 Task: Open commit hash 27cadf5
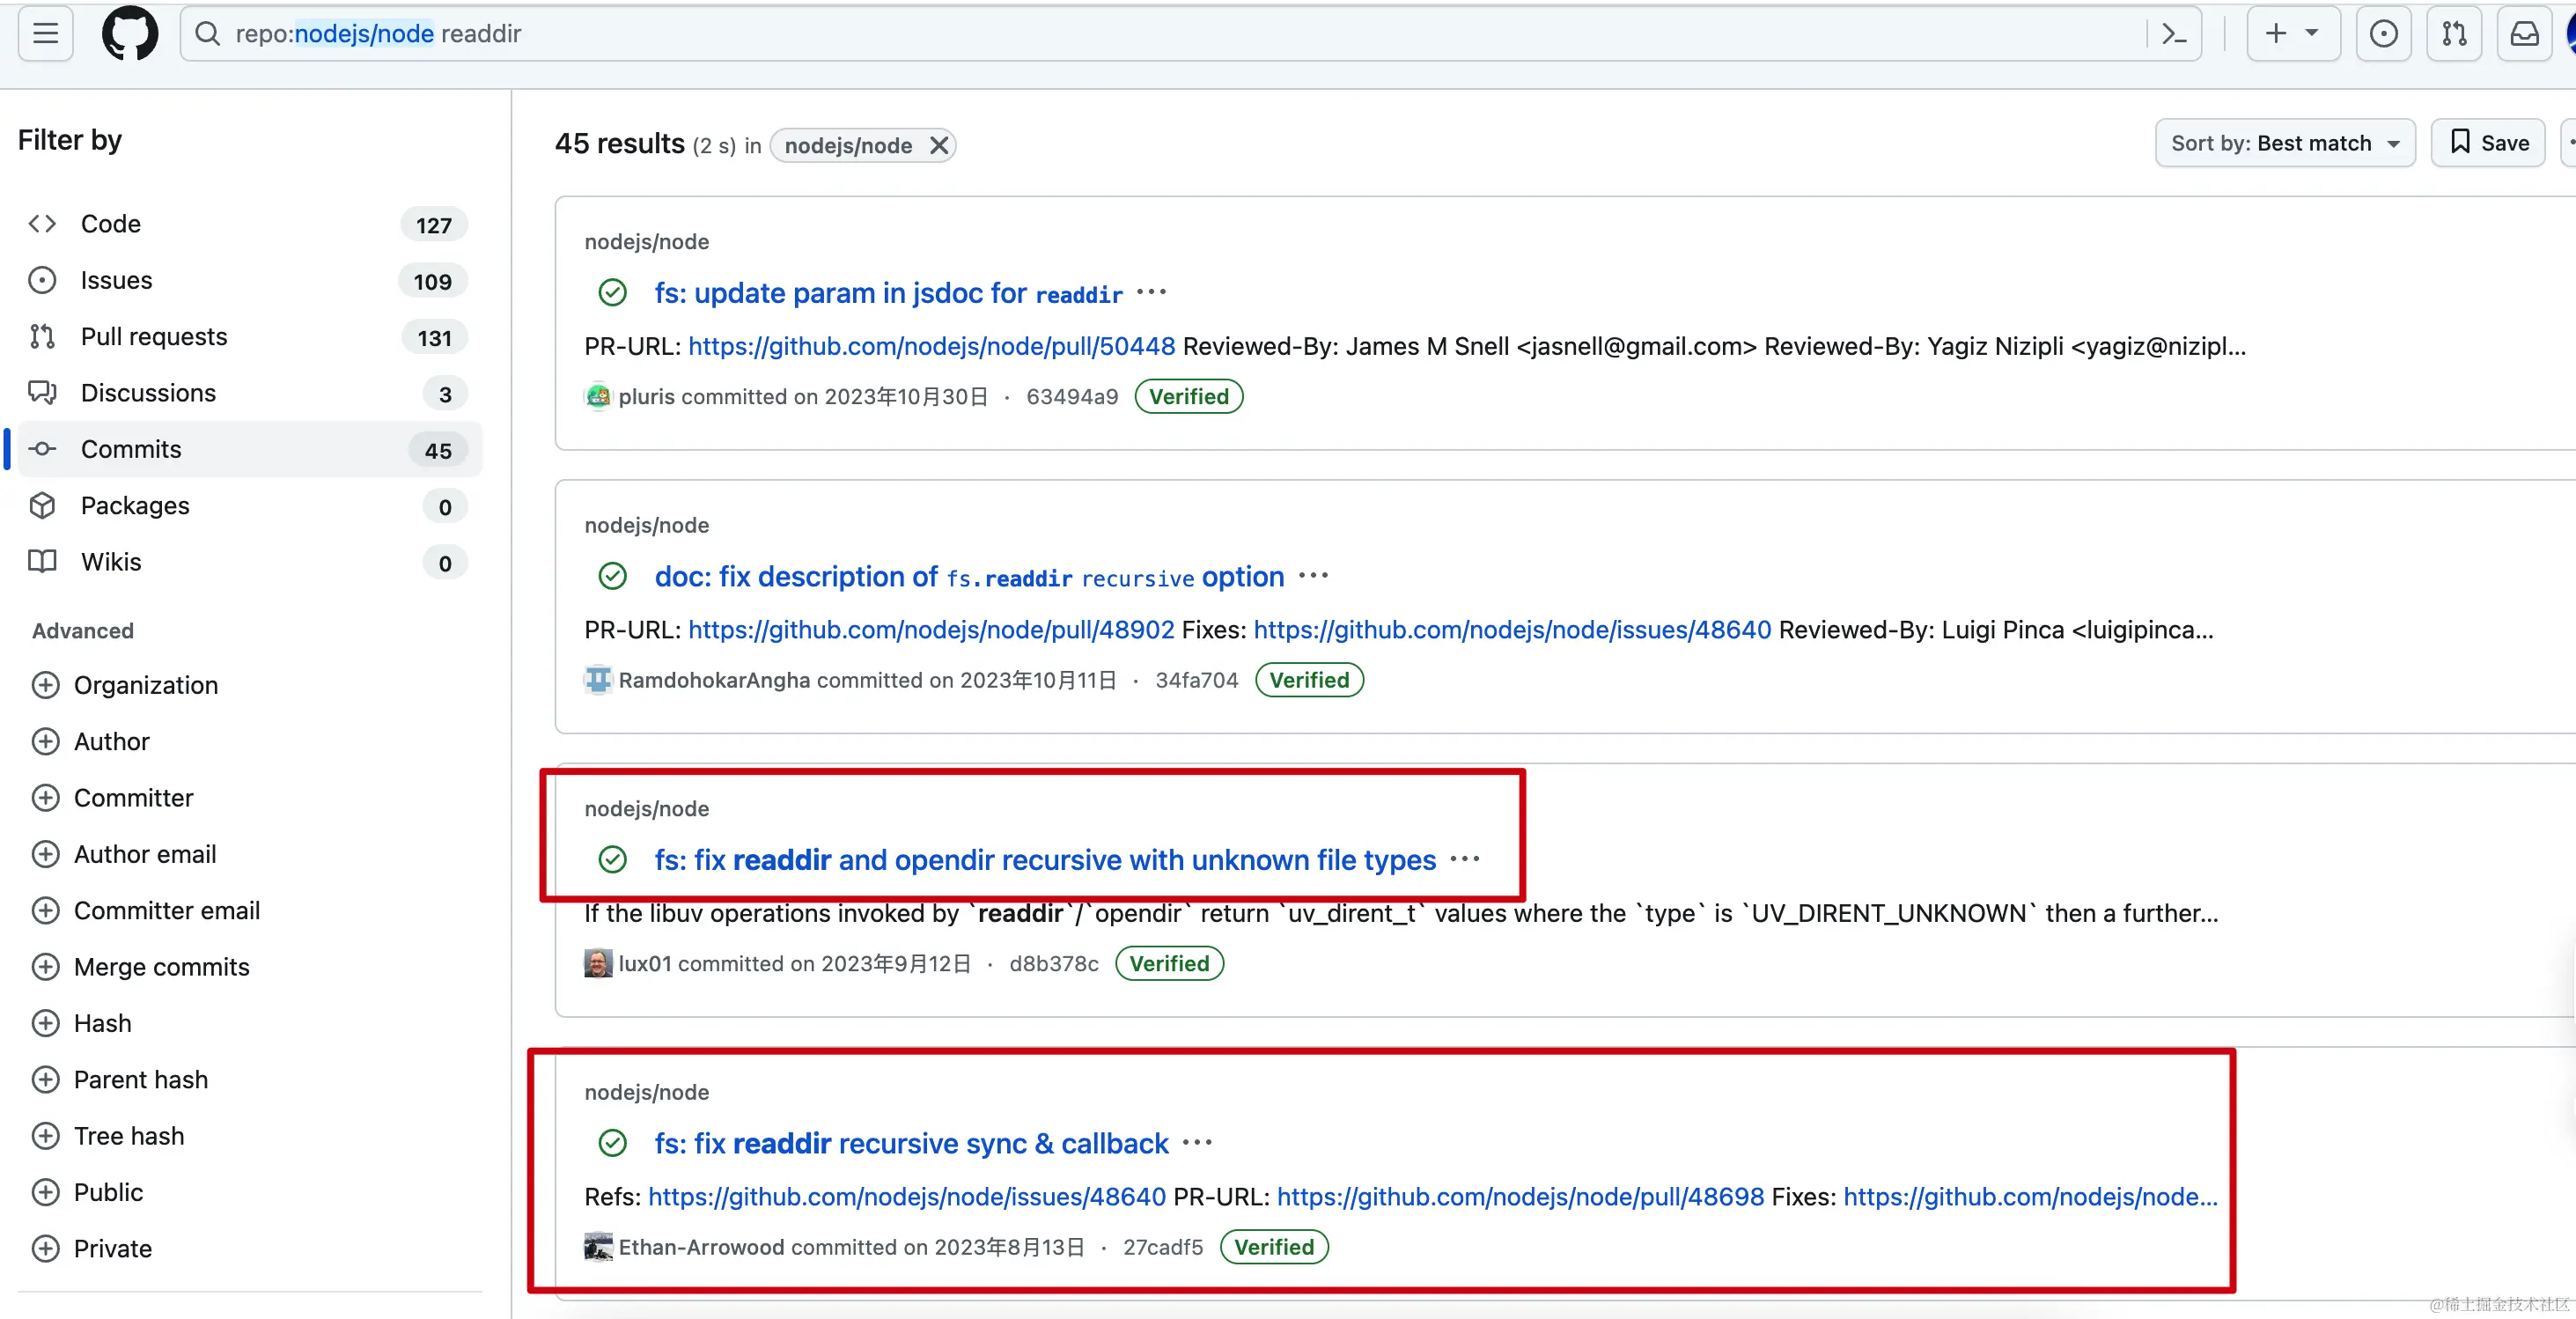pyautogui.click(x=1162, y=1248)
